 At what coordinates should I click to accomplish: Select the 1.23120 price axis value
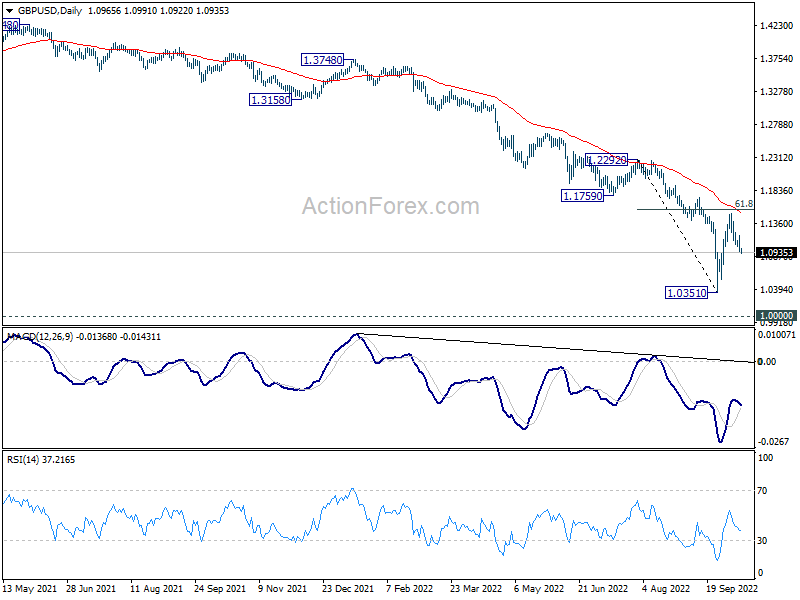pos(777,158)
